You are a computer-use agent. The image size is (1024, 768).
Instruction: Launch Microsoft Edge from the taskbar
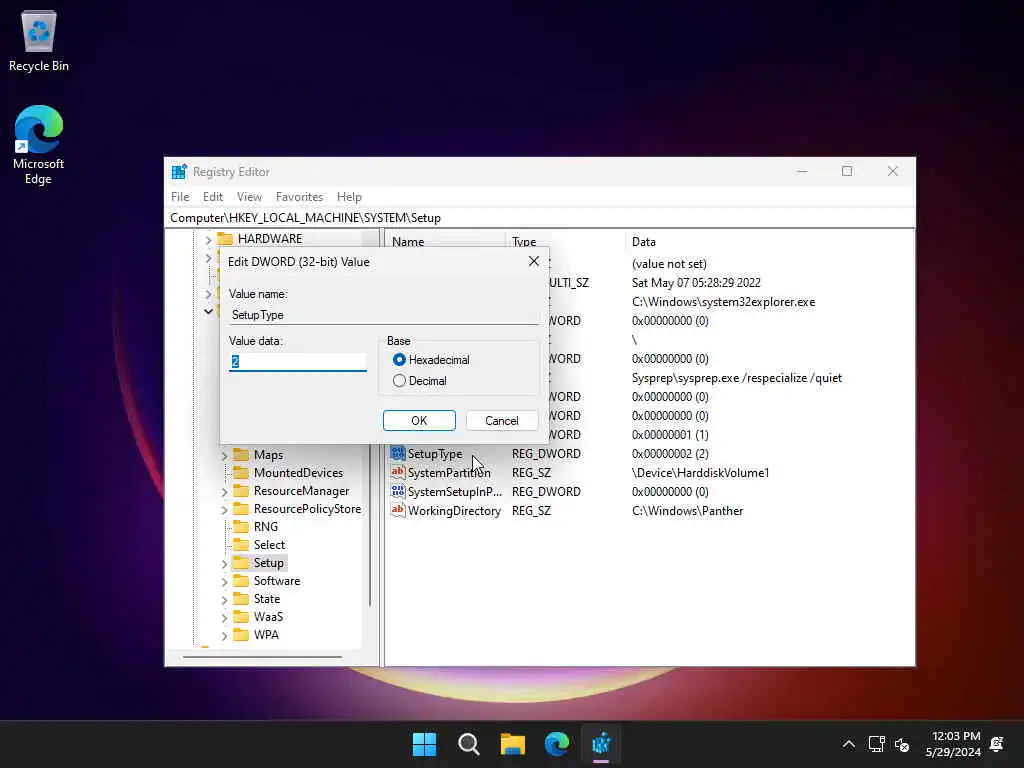coord(557,744)
